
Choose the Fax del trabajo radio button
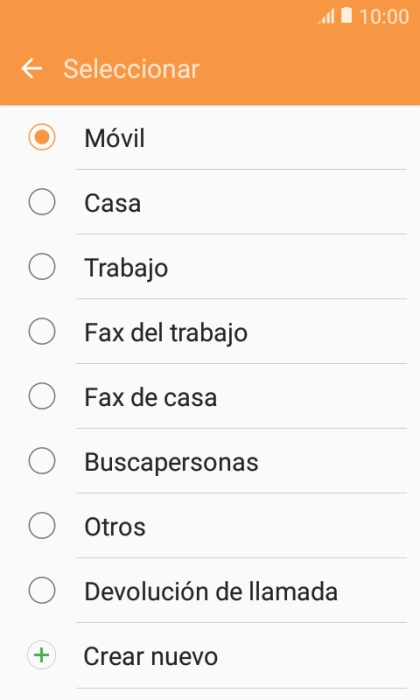point(42,331)
